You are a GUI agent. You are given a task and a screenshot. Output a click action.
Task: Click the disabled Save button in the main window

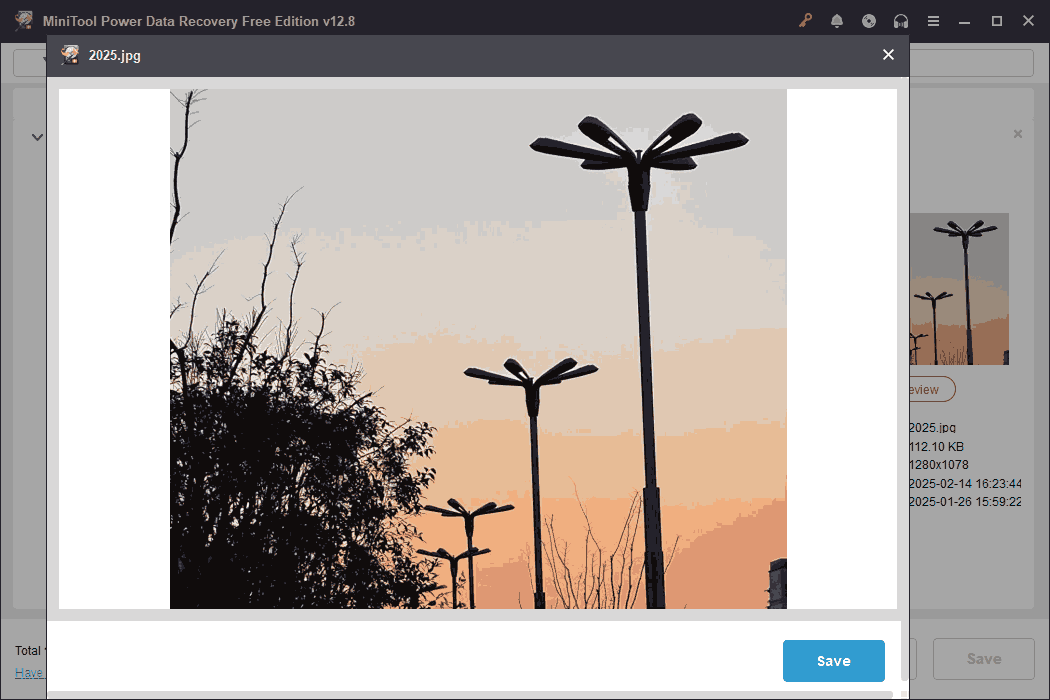pos(984,658)
